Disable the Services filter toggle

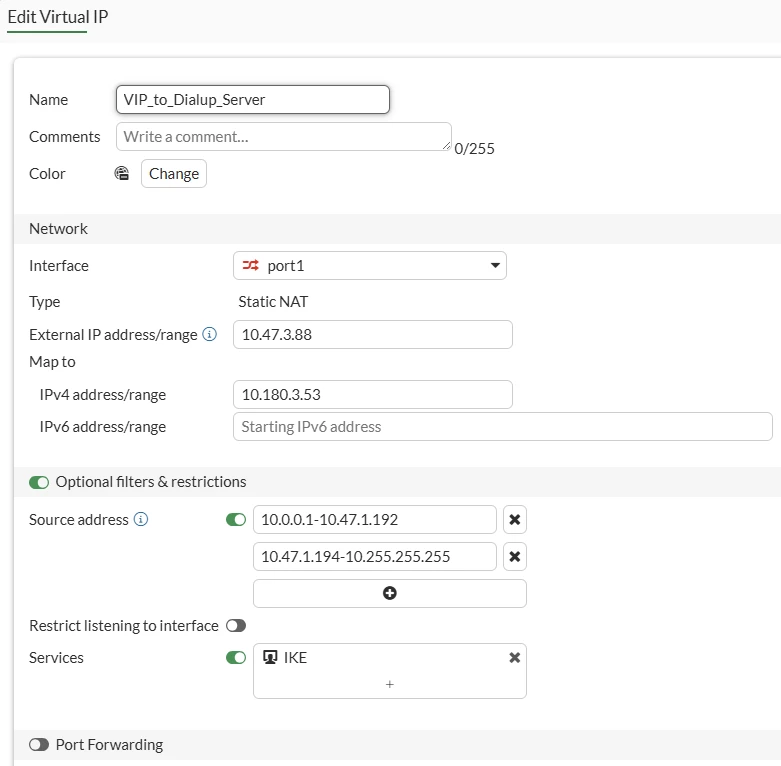click(236, 657)
